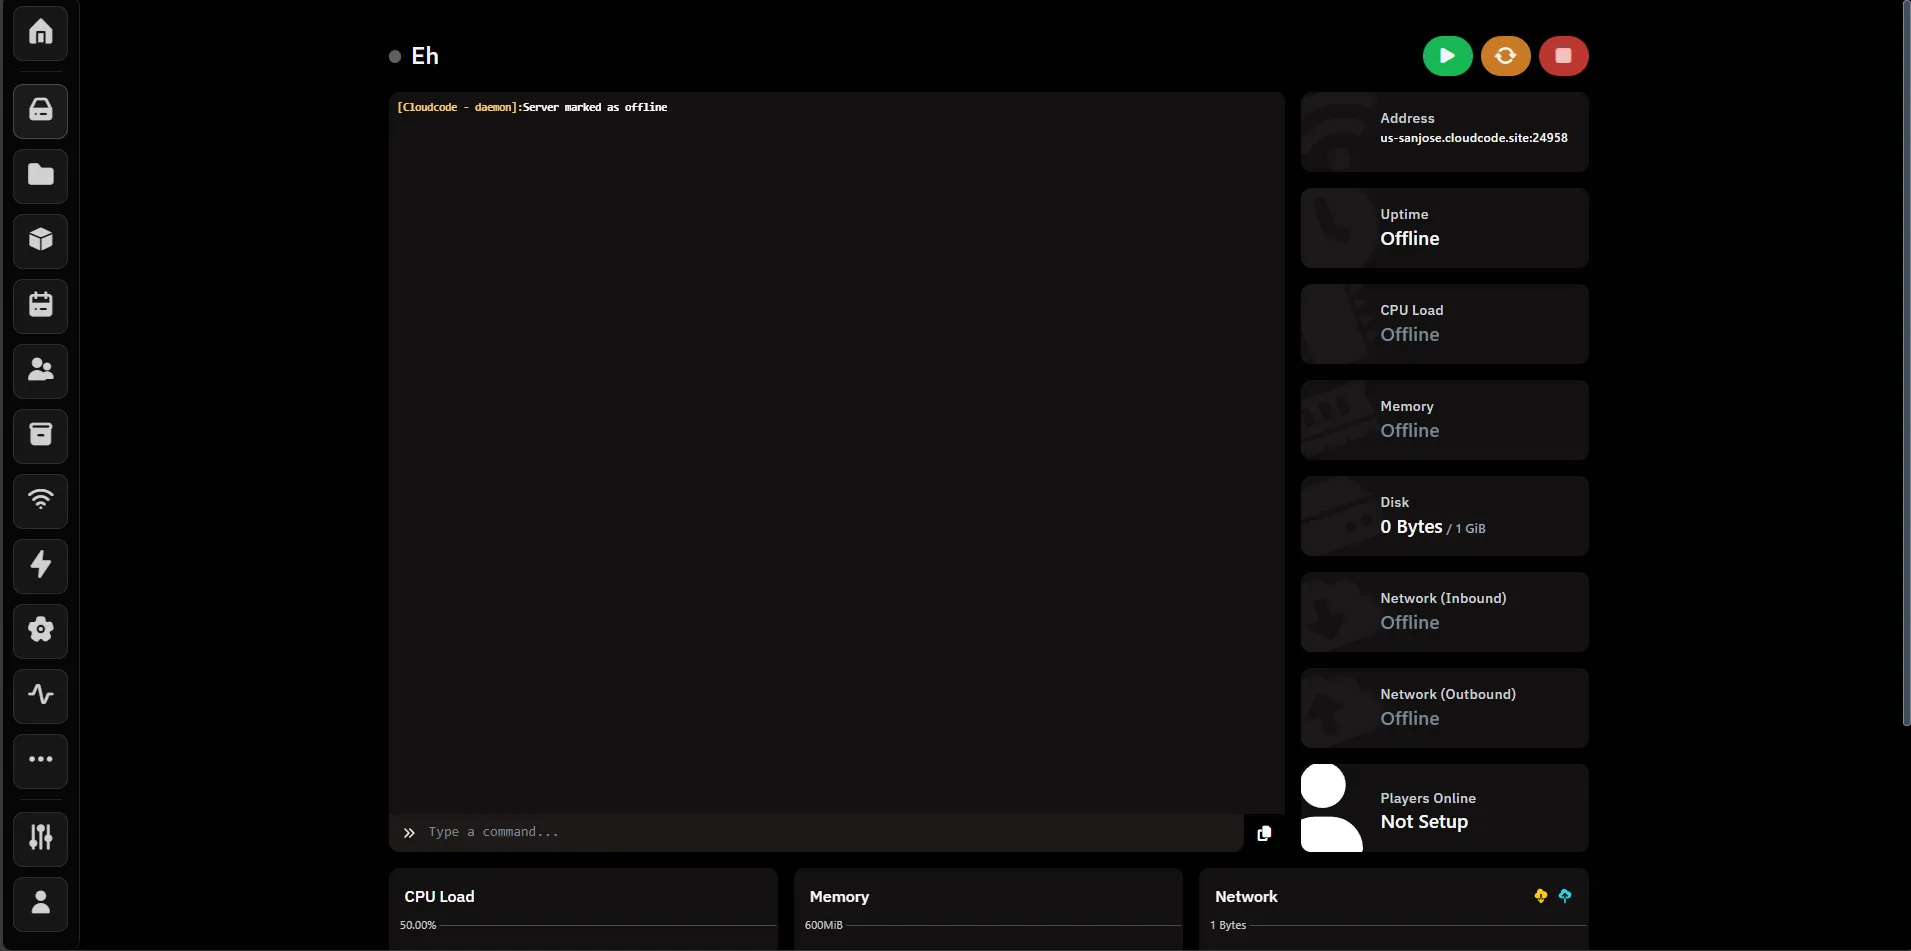The height and width of the screenshot is (951, 1911).
Task: Start the server with green play button
Action: pos(1447,56)
